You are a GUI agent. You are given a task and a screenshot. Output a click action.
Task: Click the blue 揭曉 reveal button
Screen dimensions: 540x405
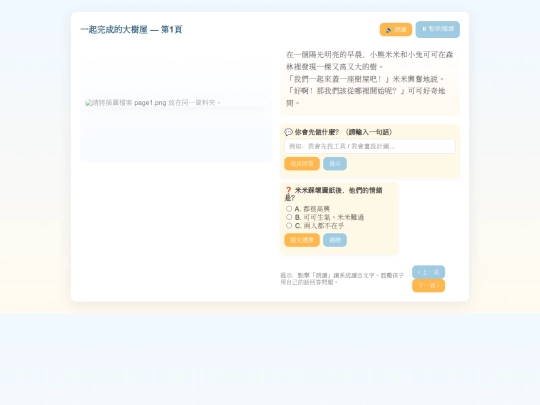[335, 240]
